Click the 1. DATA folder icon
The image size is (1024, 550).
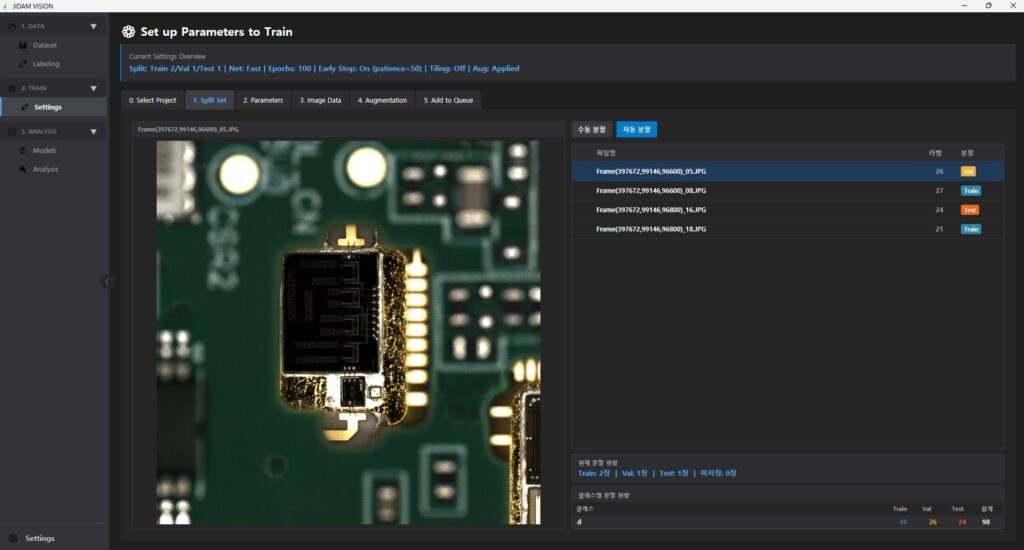tap(12, 26)
